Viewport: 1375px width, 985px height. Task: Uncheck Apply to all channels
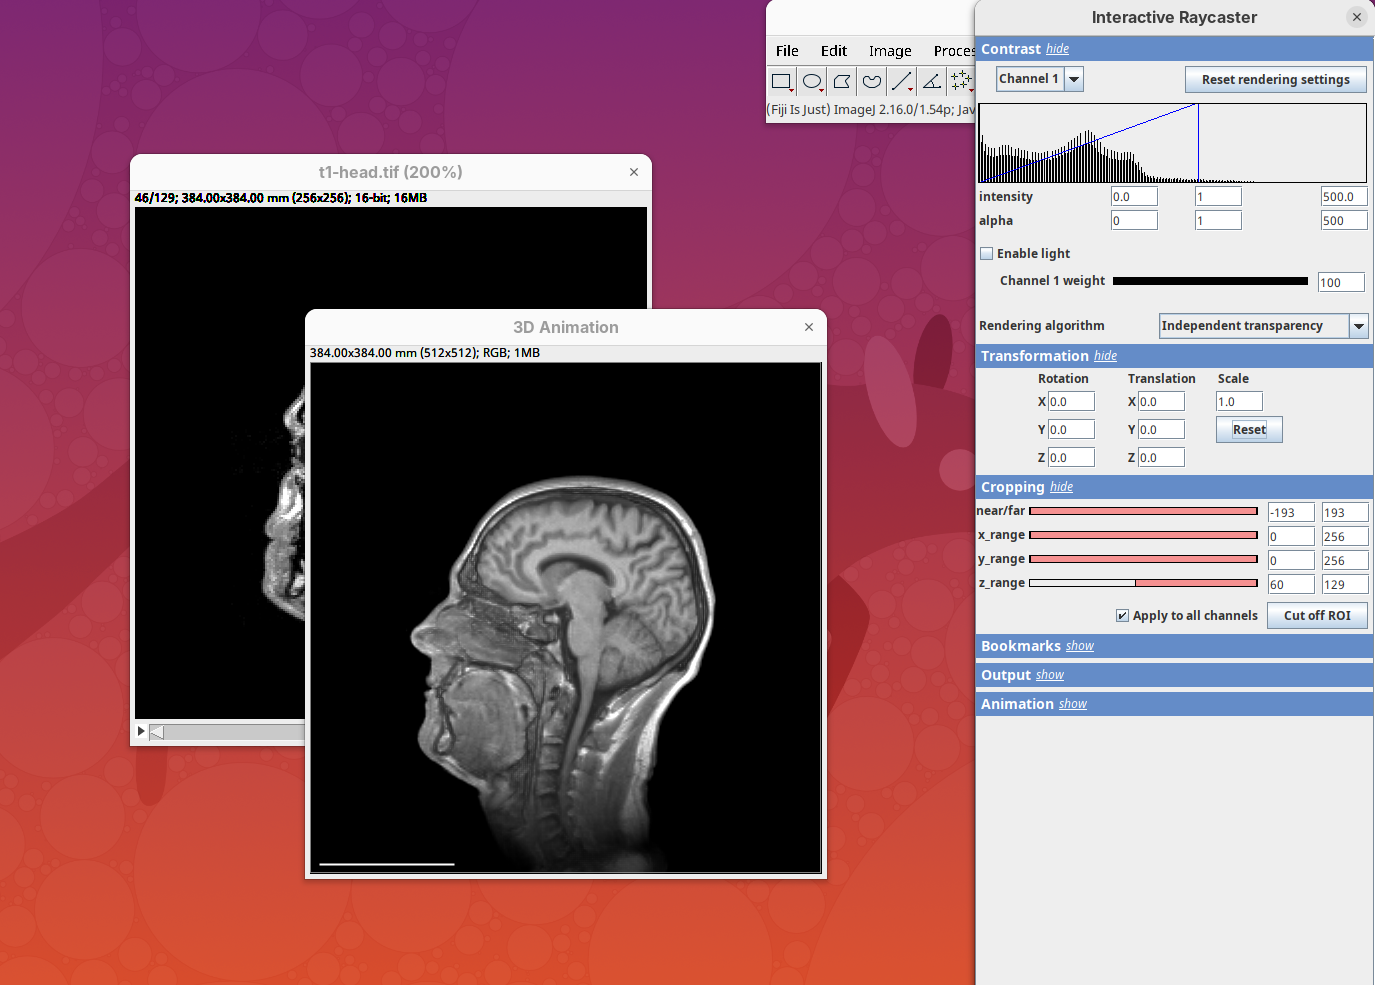point(1123,616)
